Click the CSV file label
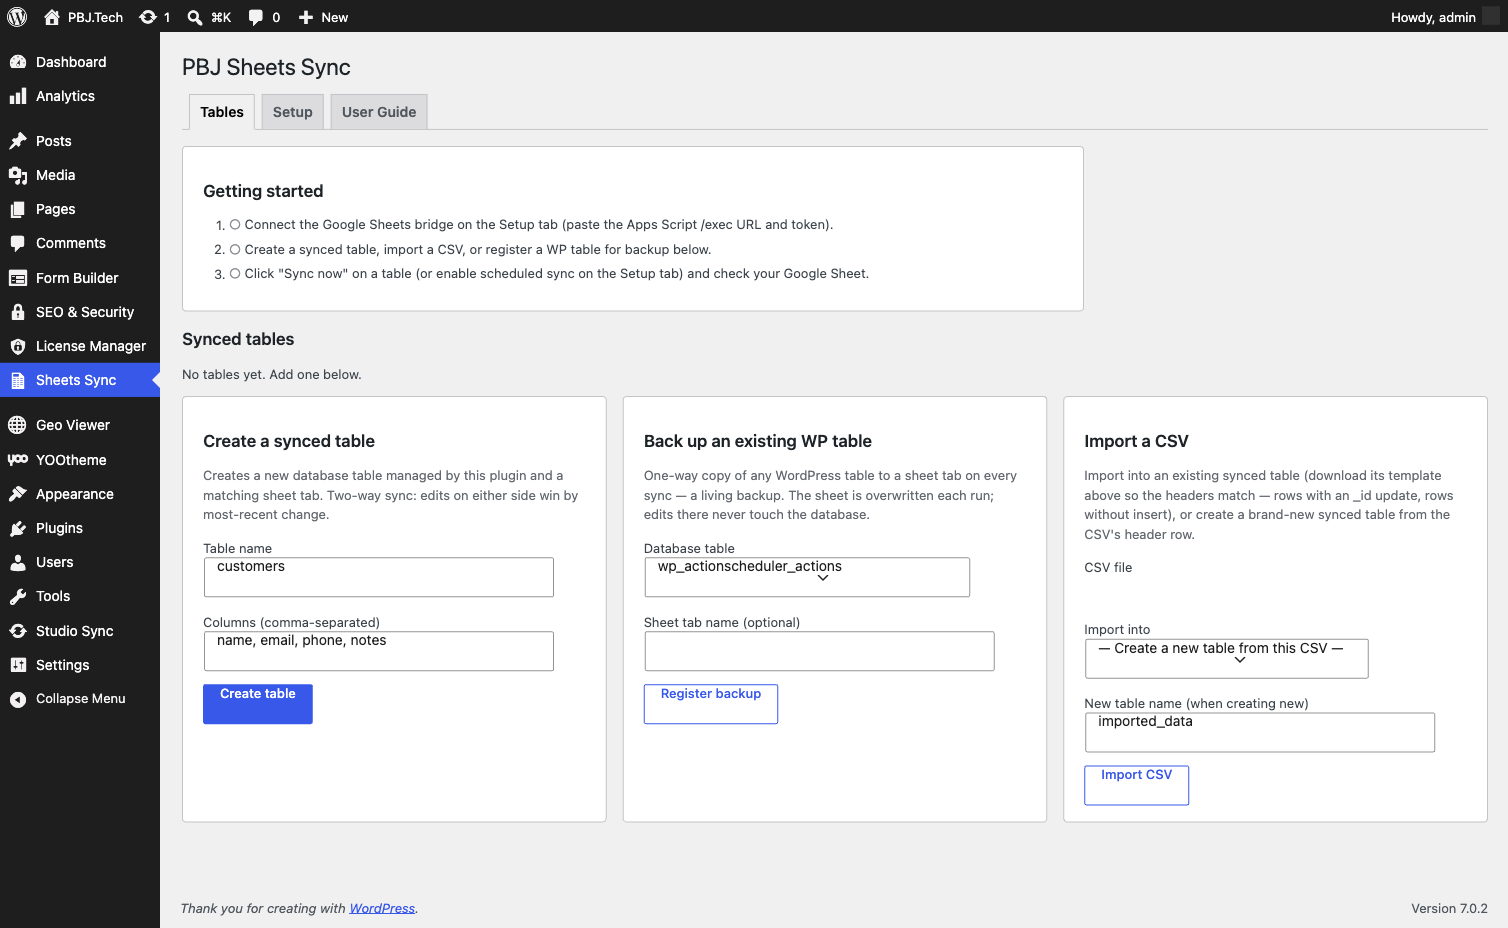Image resolution: width=1508 pixels, height=928 pixels. (1108, 567)
